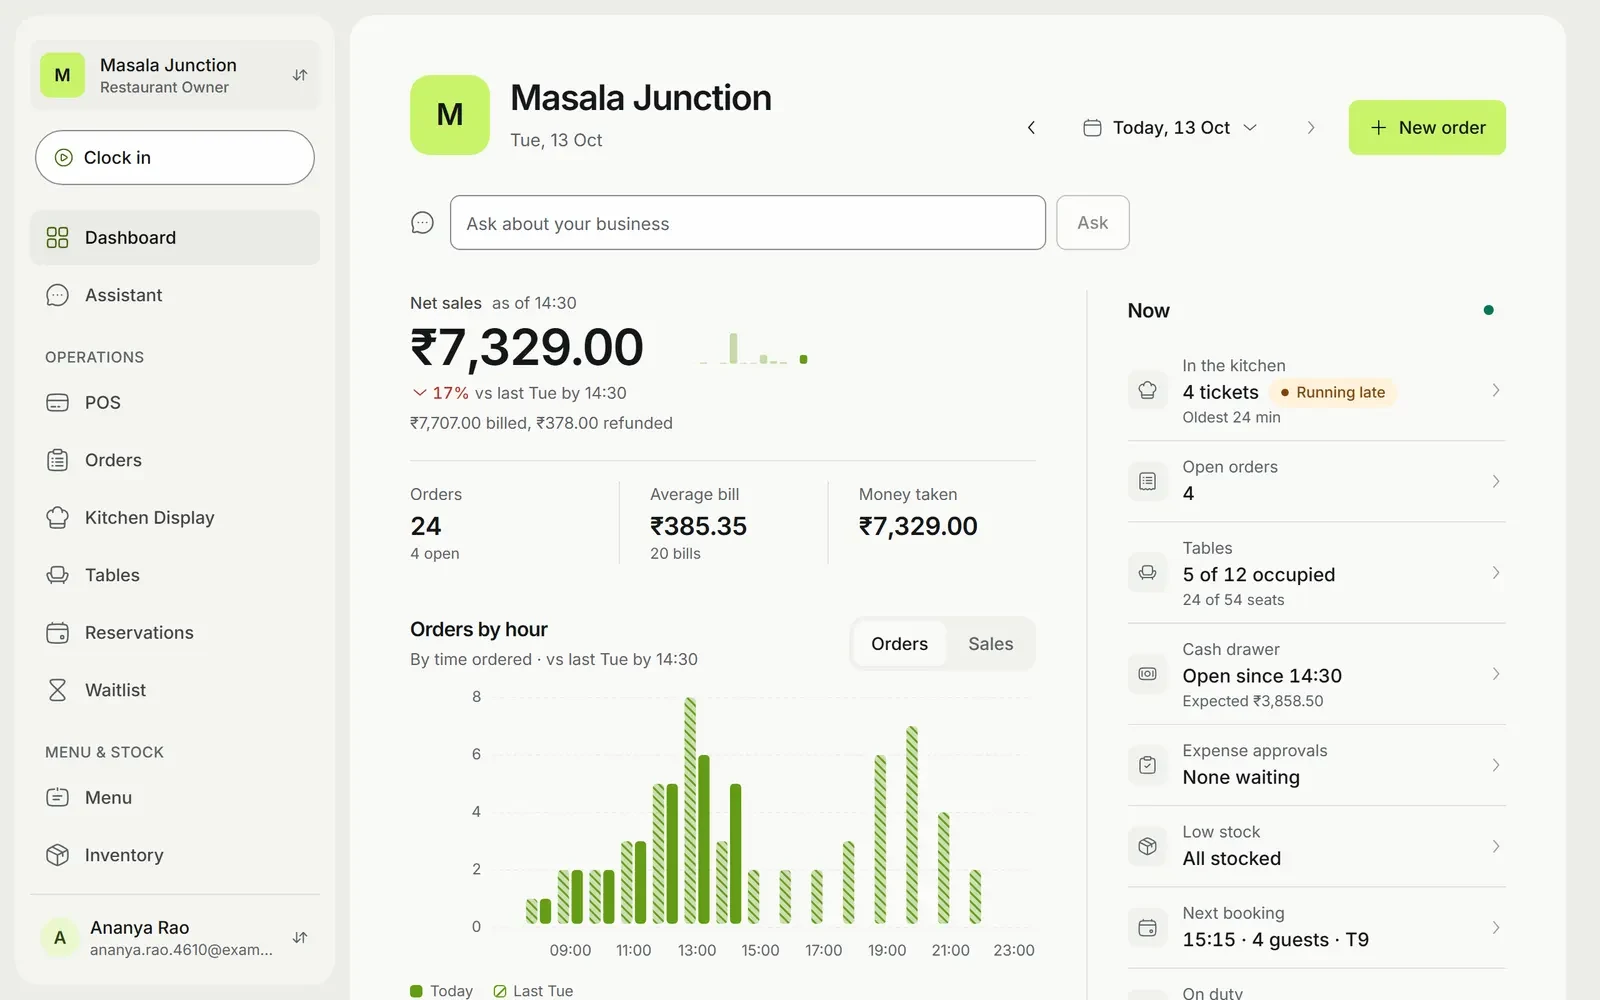Click the Clock in button

[x=175, y=157]
